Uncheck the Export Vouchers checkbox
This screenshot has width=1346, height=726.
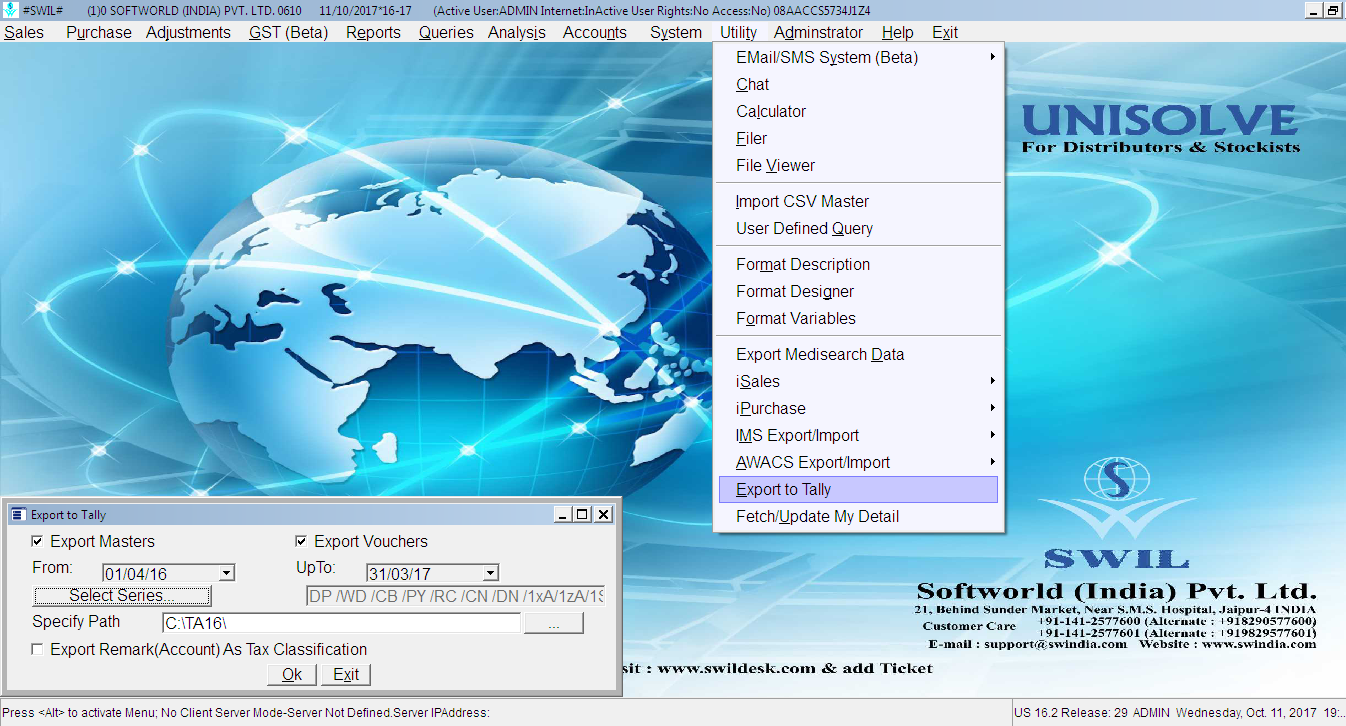pos(301,542)
